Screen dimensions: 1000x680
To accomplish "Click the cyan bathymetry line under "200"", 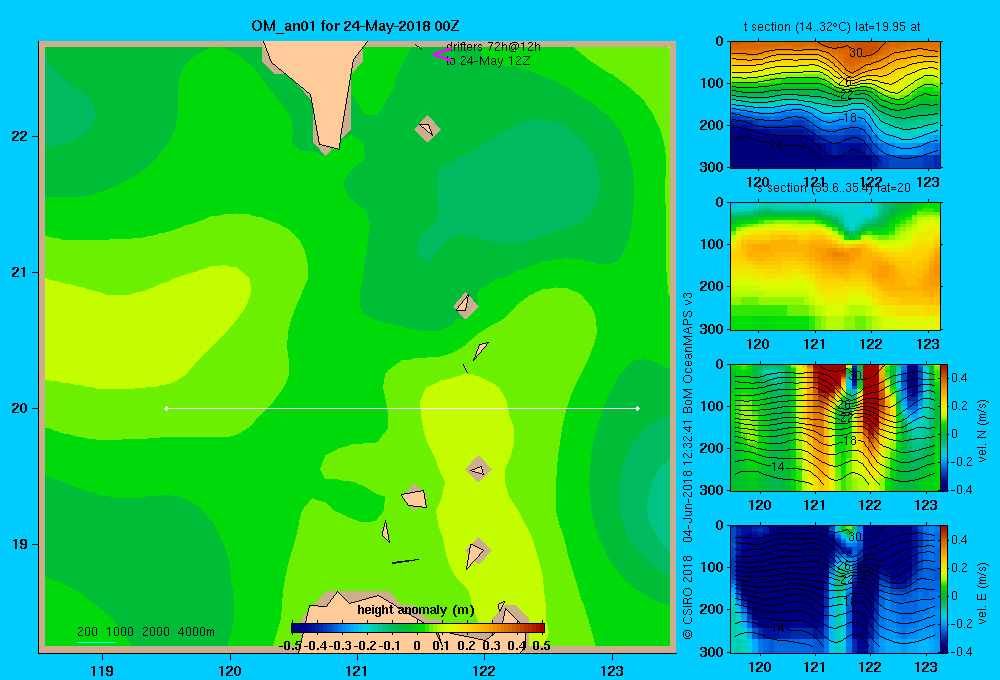I will (96, 642).
